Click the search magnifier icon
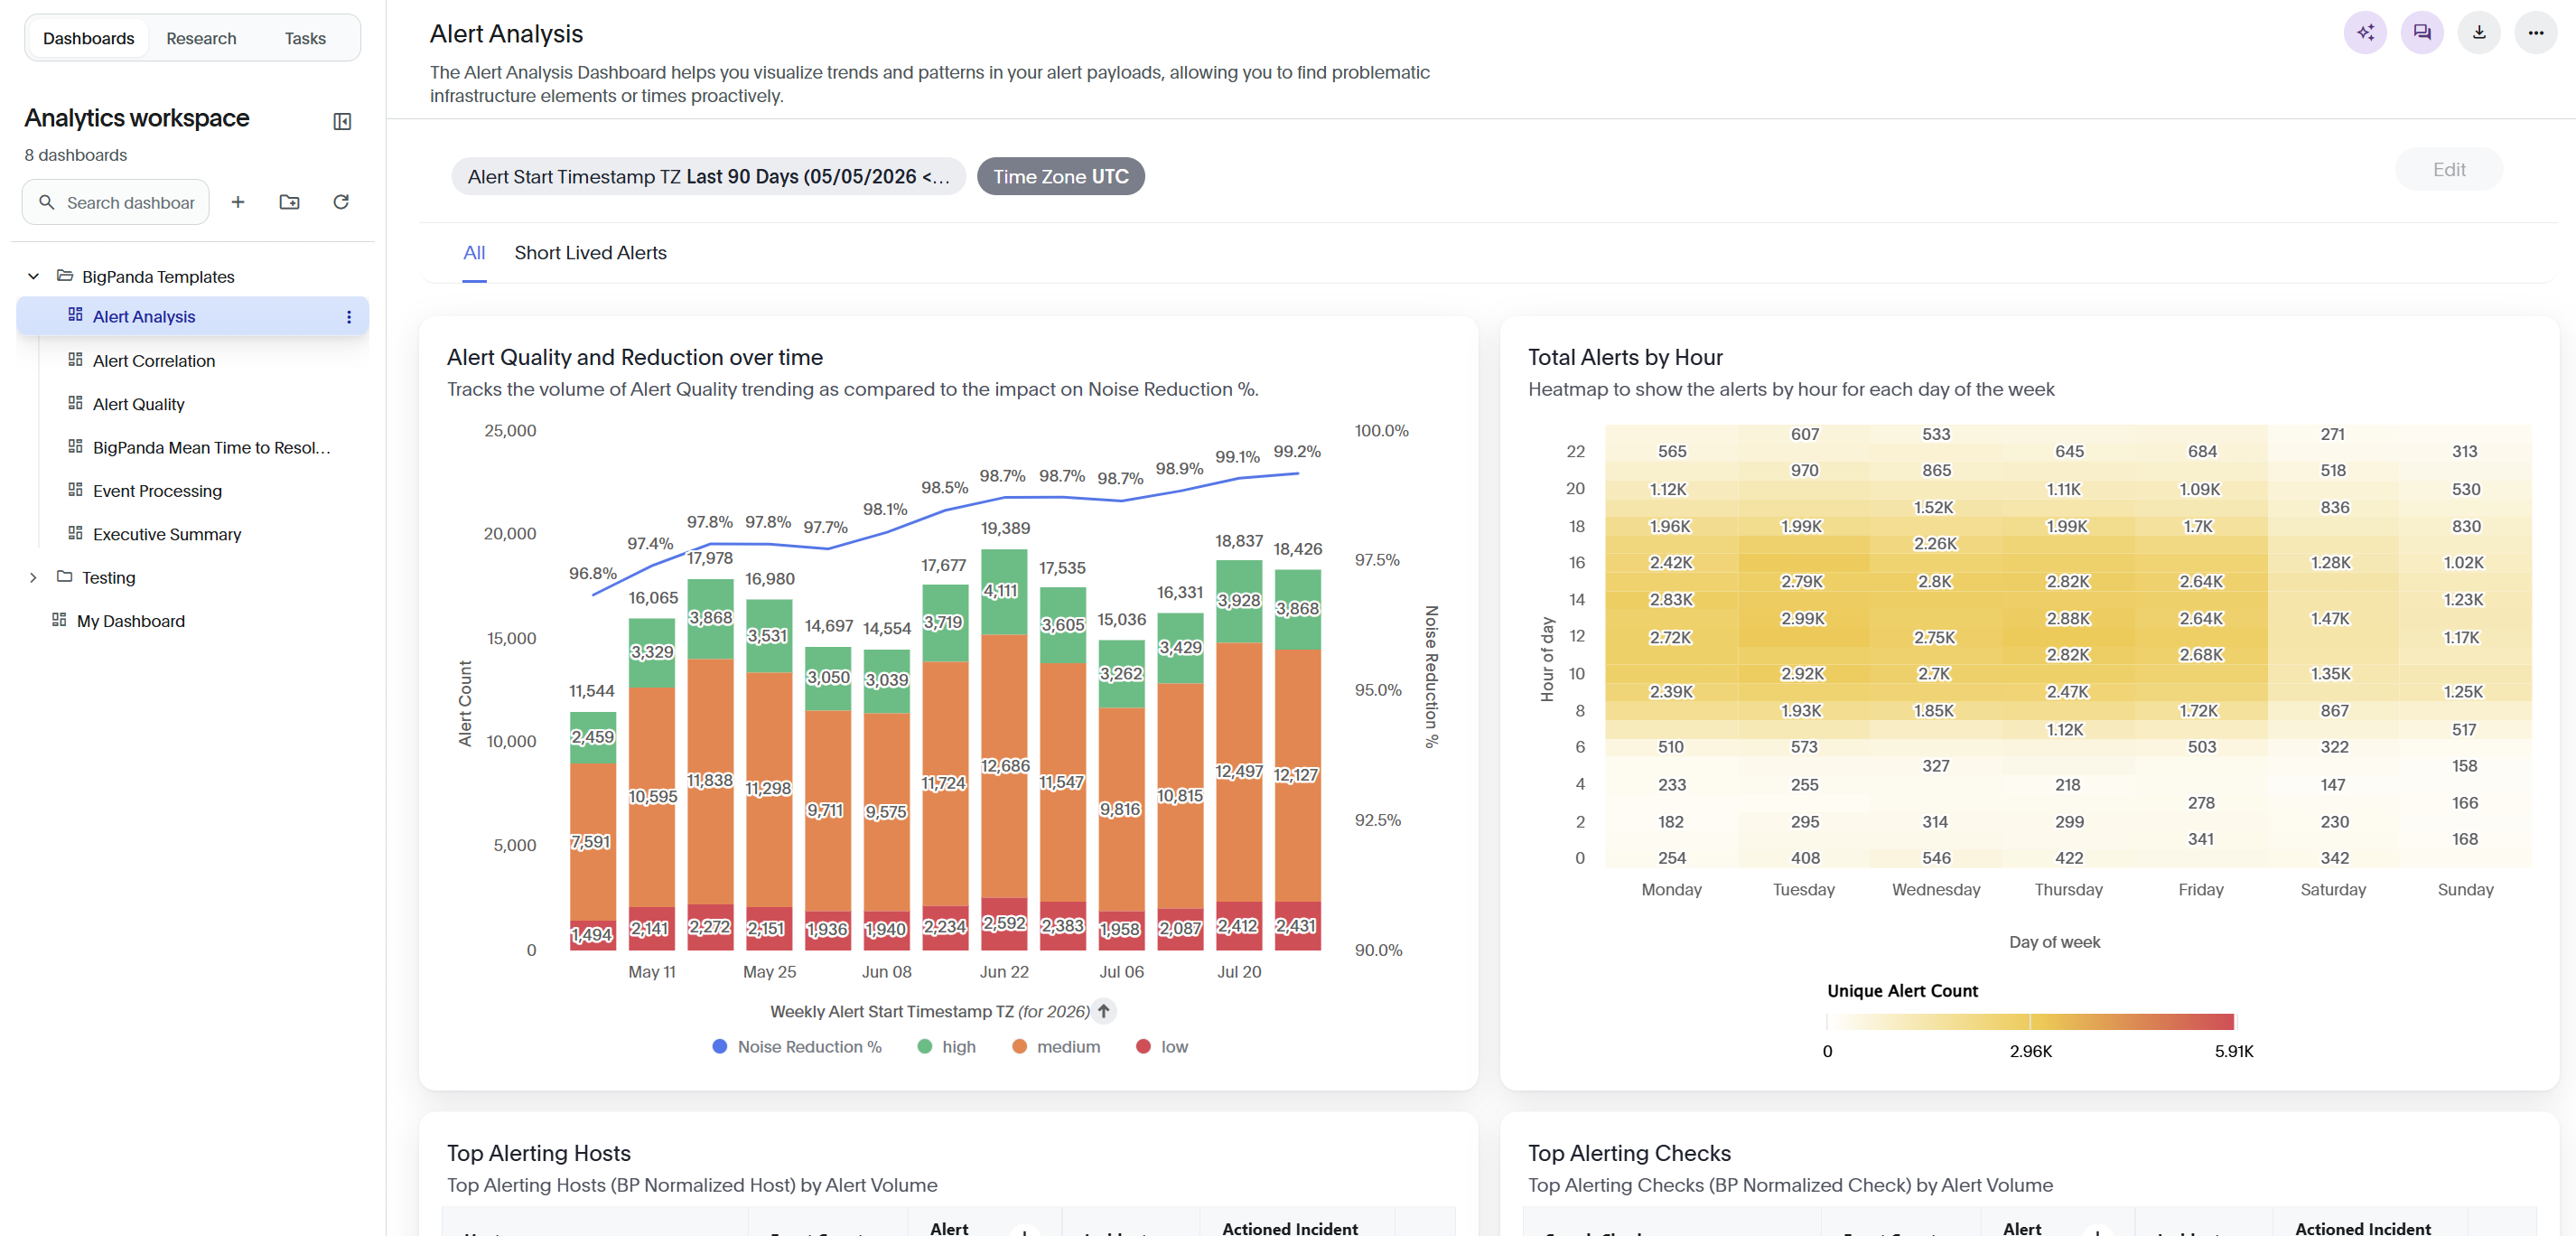The height and width of the screenshot is (1236, 2576). coord(46,202)
